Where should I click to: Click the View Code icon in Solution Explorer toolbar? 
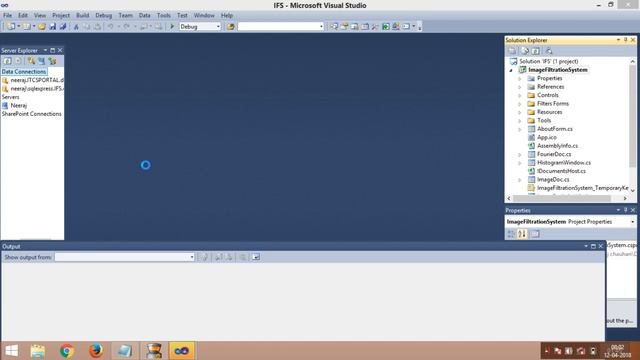(549, 51)
